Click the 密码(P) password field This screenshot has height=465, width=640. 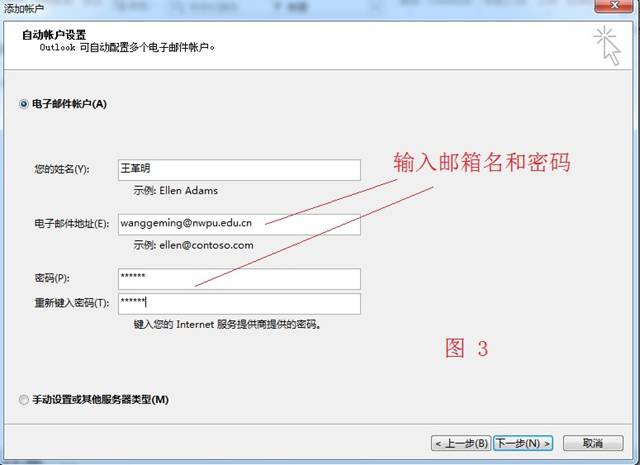[x=239, y=278]
